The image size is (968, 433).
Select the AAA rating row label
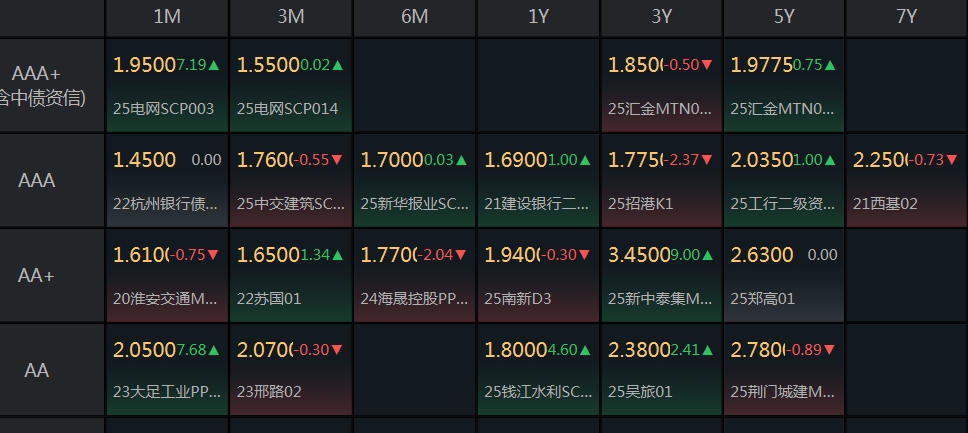[x=37, y=180]
